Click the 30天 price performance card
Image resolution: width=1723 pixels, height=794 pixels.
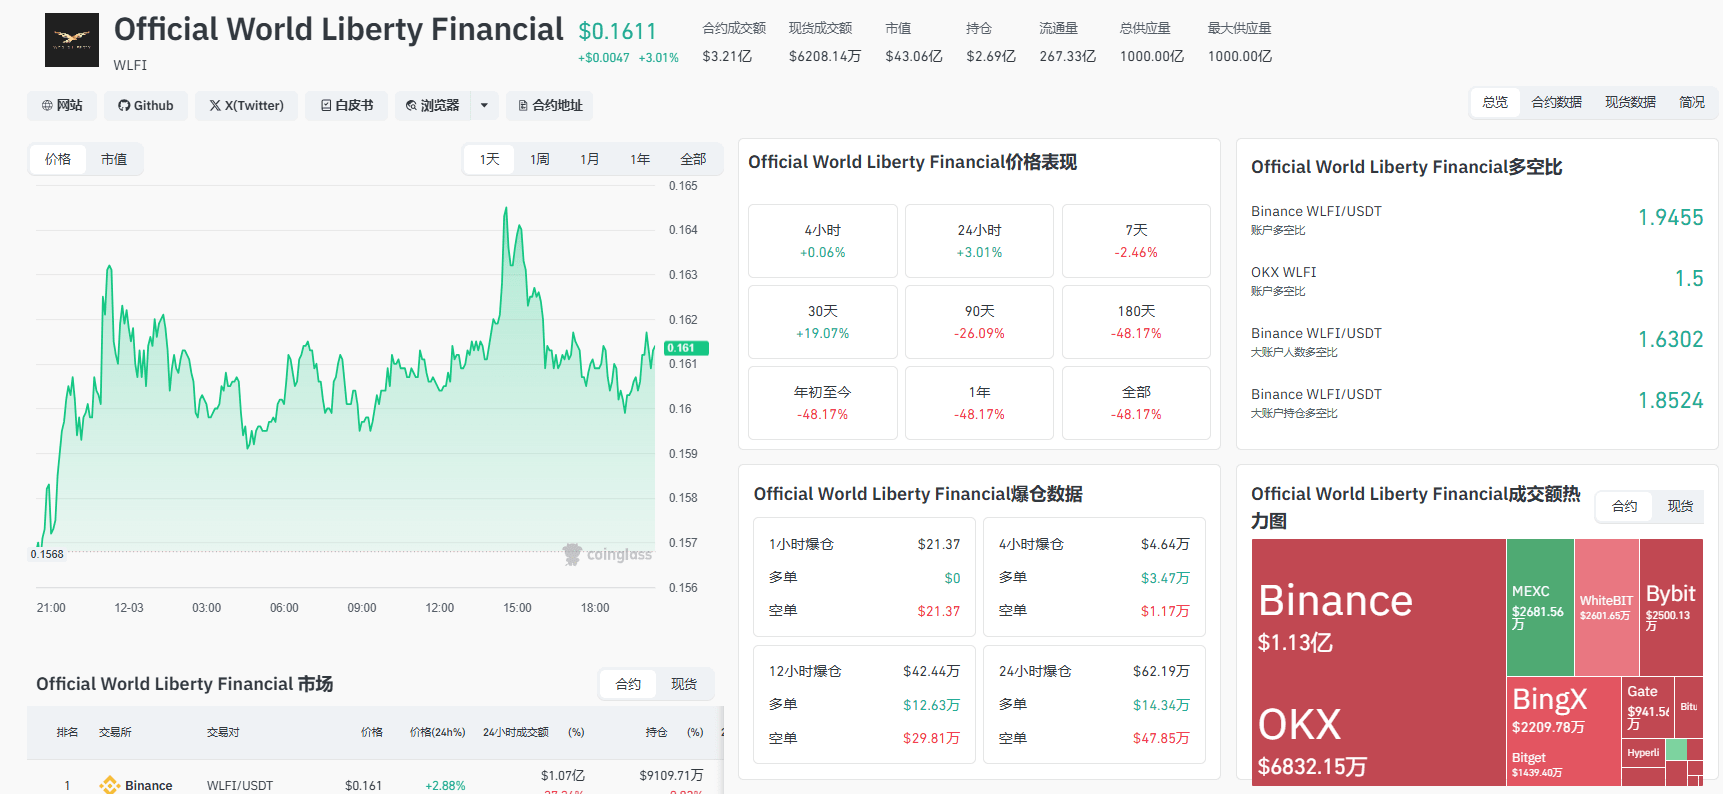point(822,322)
